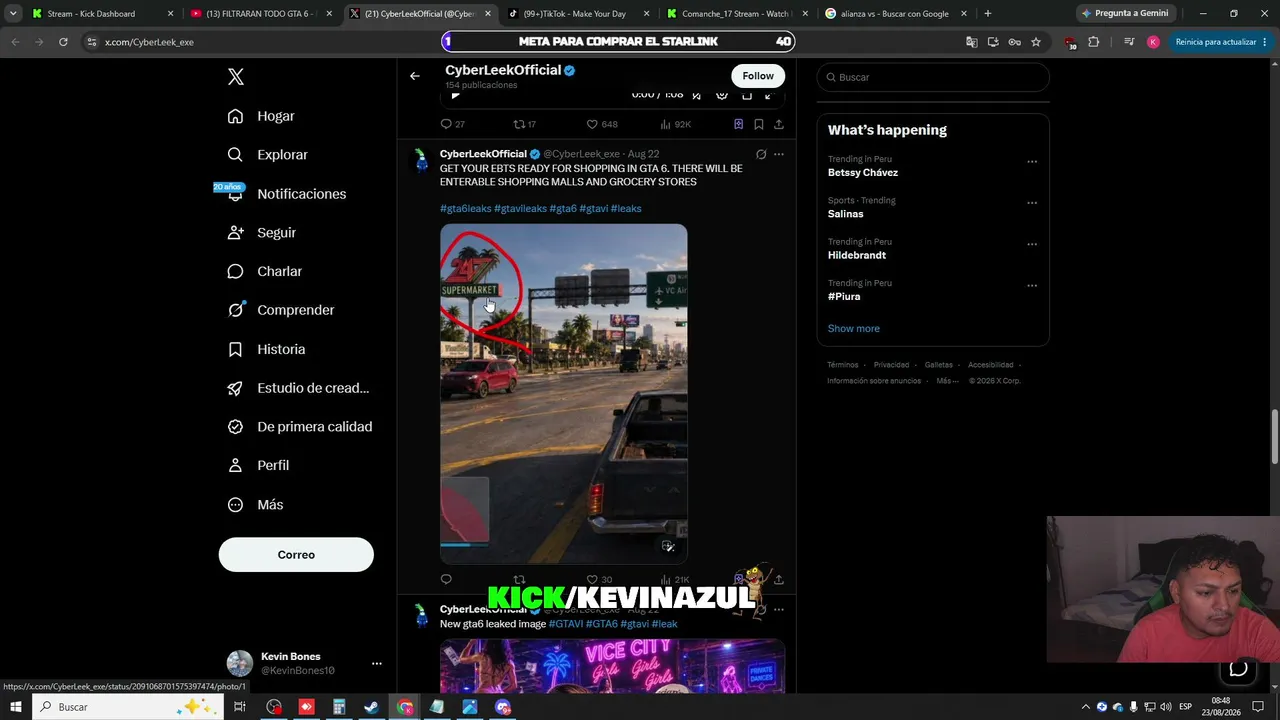Expand the tab search dropdown
Viewport: 1280px width, 720px height.
pyautogui.click(x=13, y=14)
